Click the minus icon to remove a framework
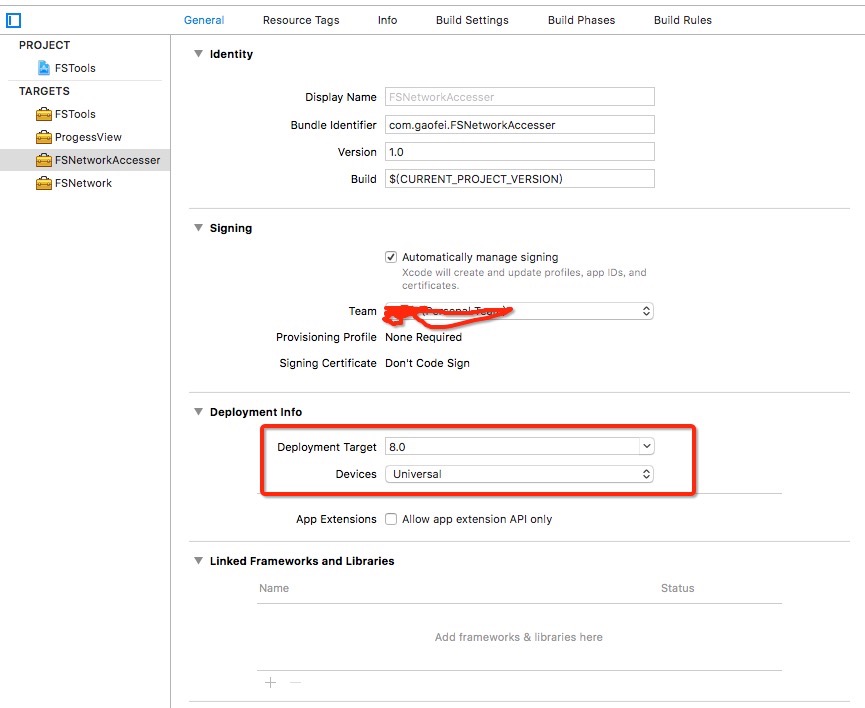865x708 pixels. [x=295, y=682]
